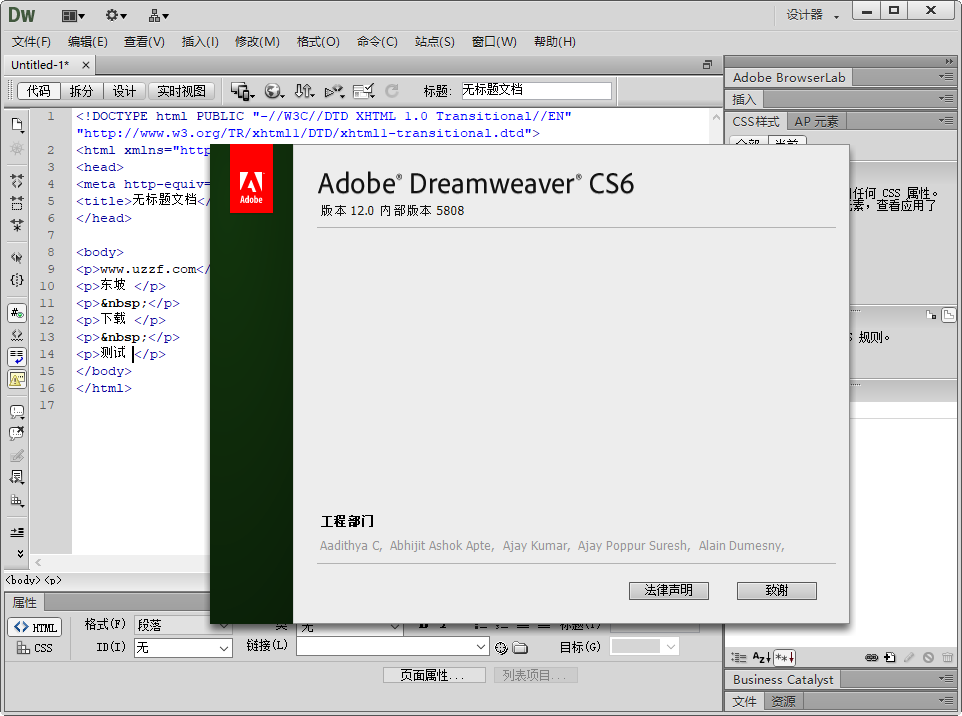Open Business Catalyst panel options menu
Viewport: 962px width, 716px height.
(945, 679)
